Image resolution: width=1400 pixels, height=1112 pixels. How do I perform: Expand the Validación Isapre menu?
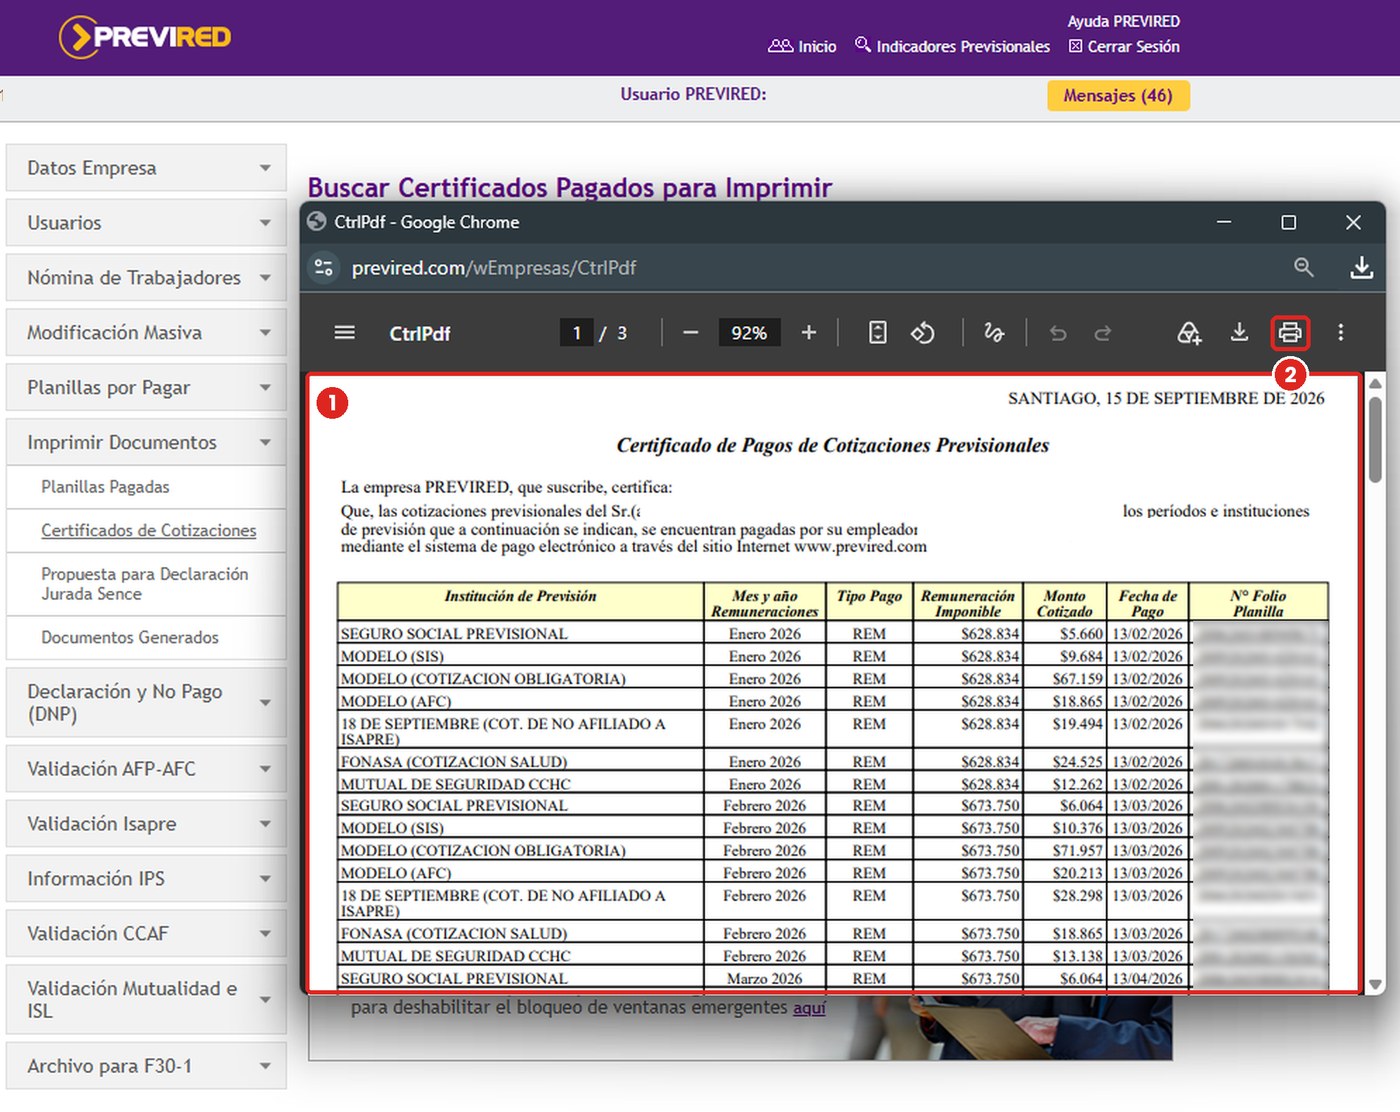pyautogui.click(x=146, y=824)
